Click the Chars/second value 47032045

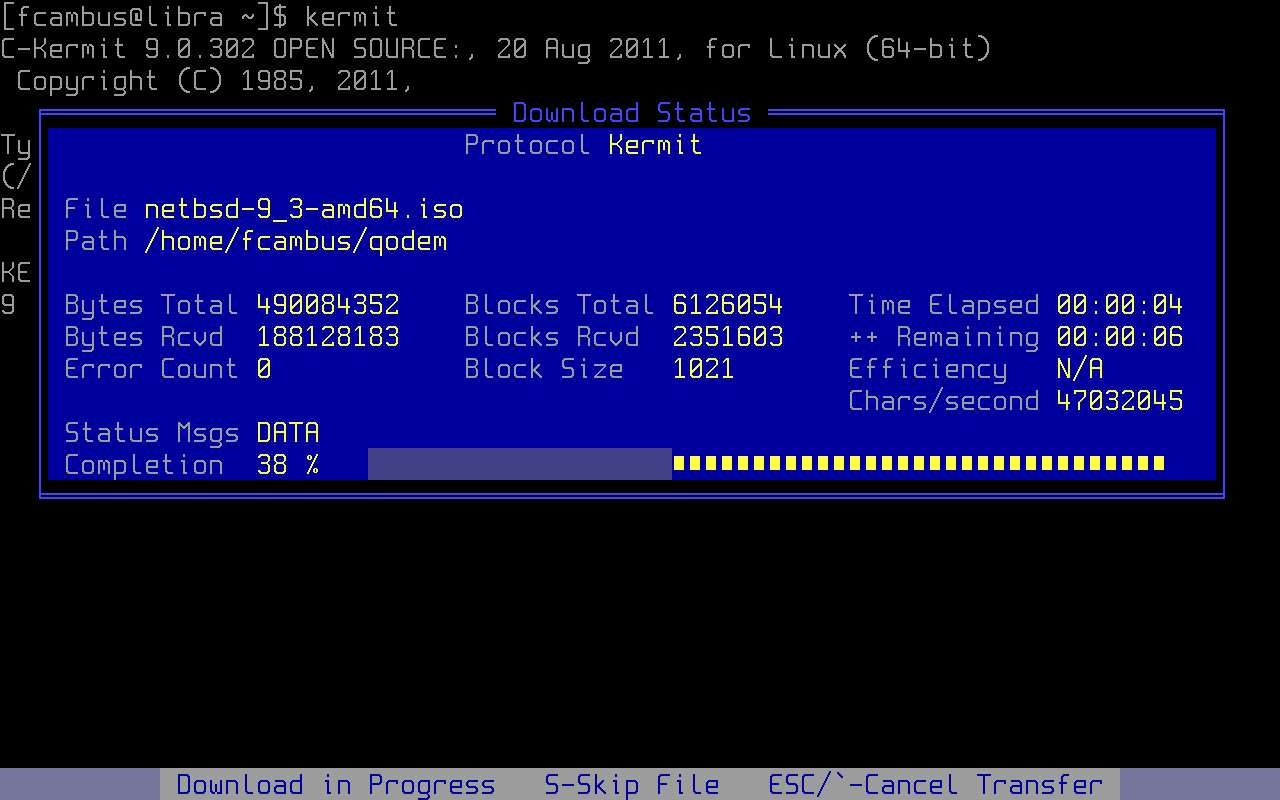[x=1120, y=401]
